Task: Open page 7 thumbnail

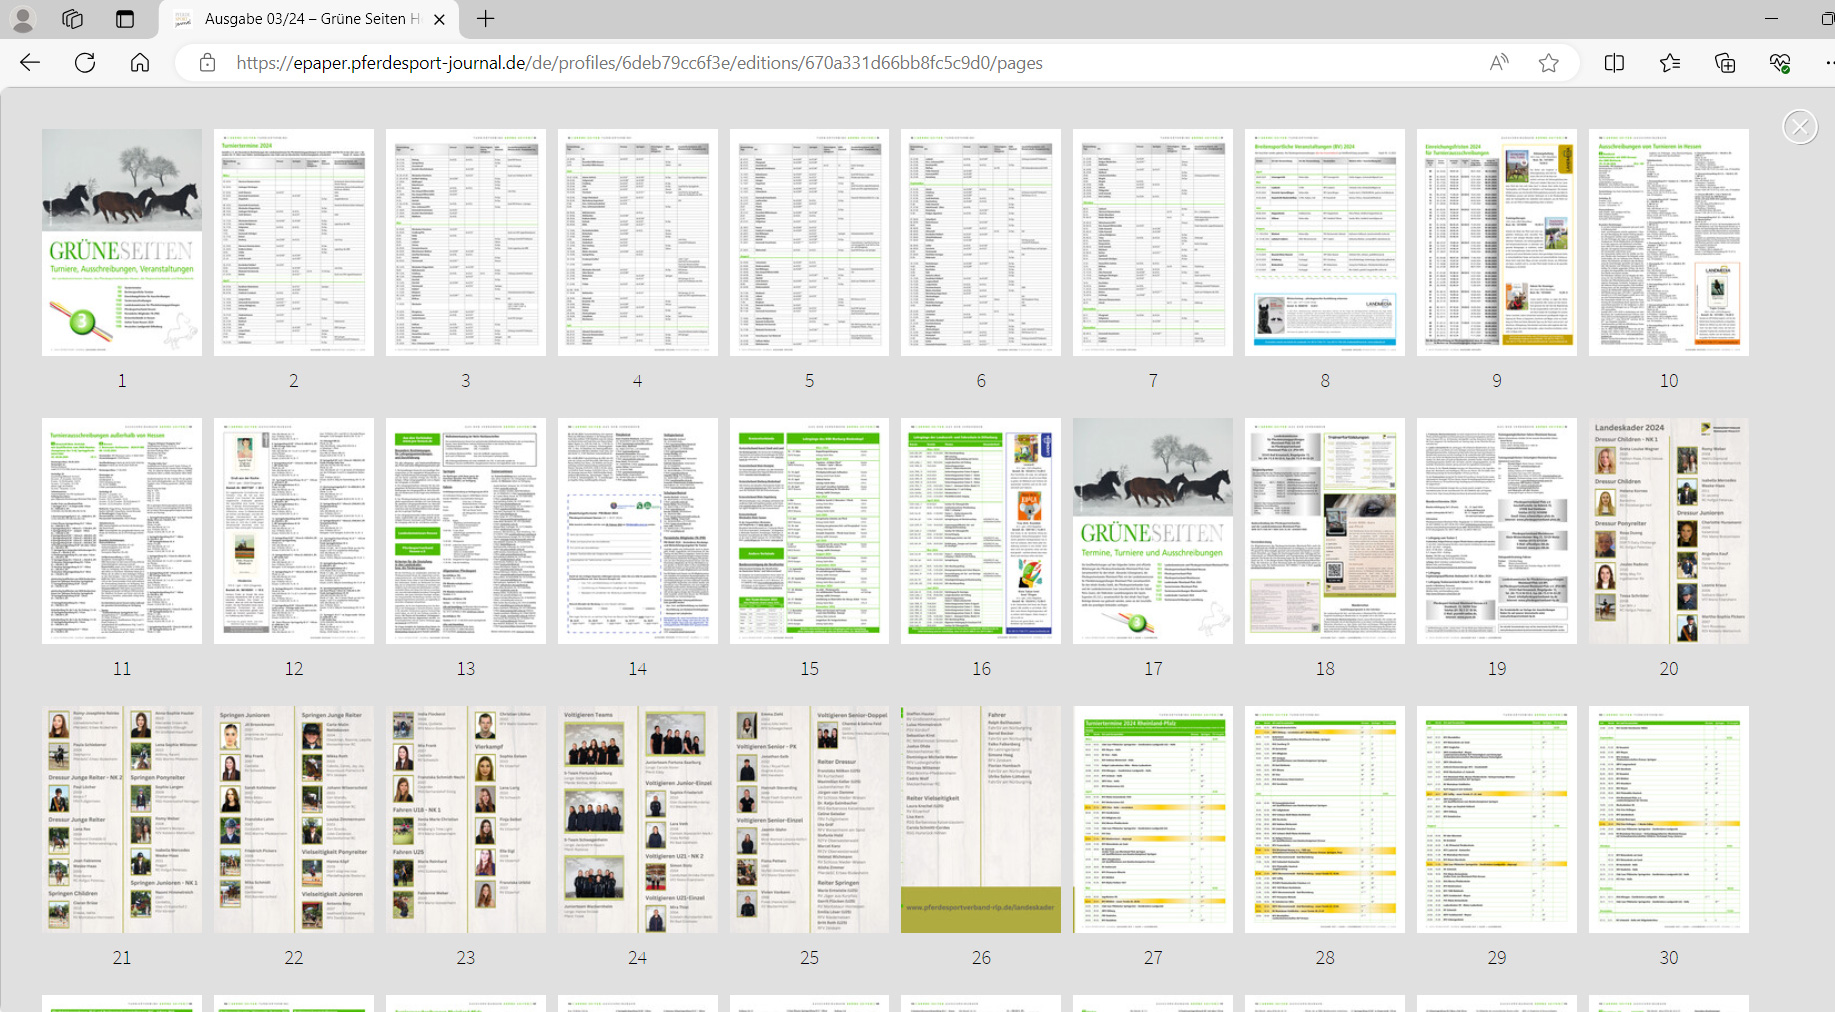Action: click(1153, 242)
